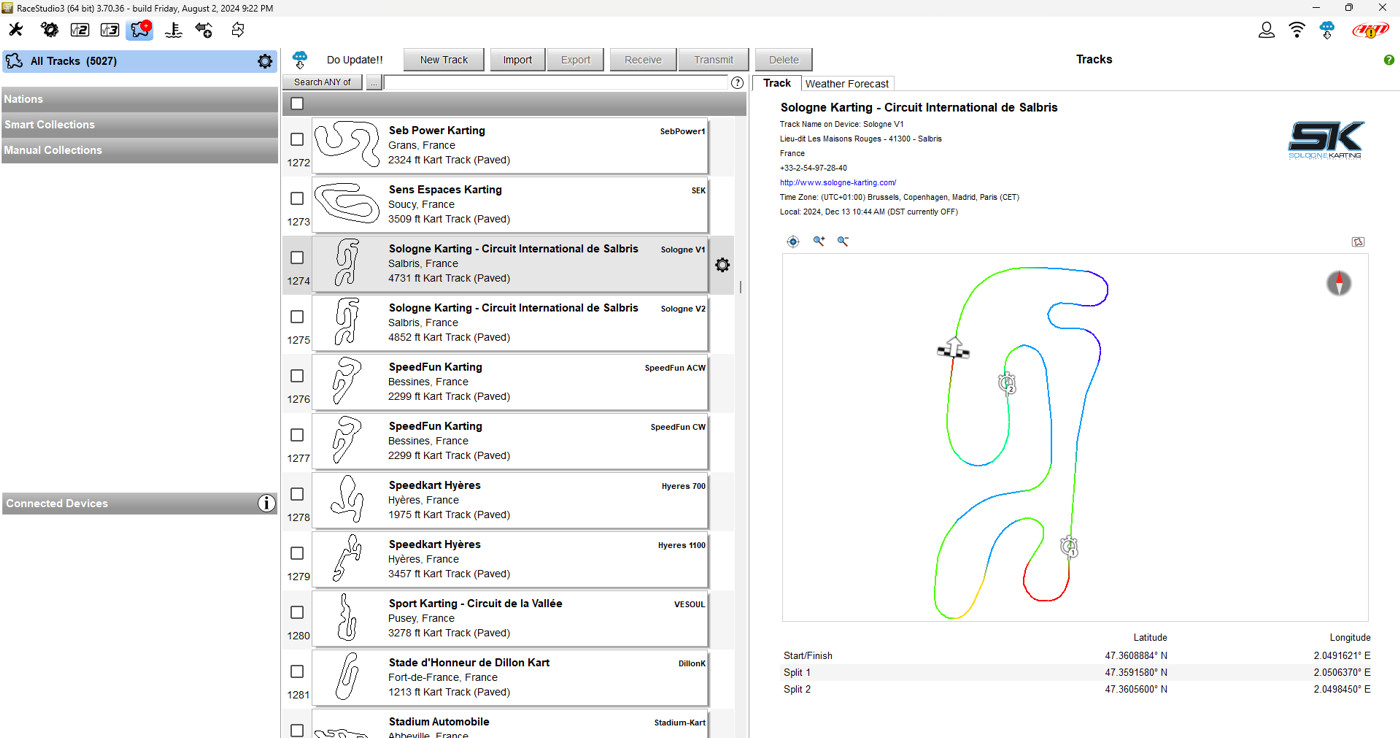Open gear for selected Sologne V1 track
Viewport: 1400px width, 738px height.
[x=722, y=265]
